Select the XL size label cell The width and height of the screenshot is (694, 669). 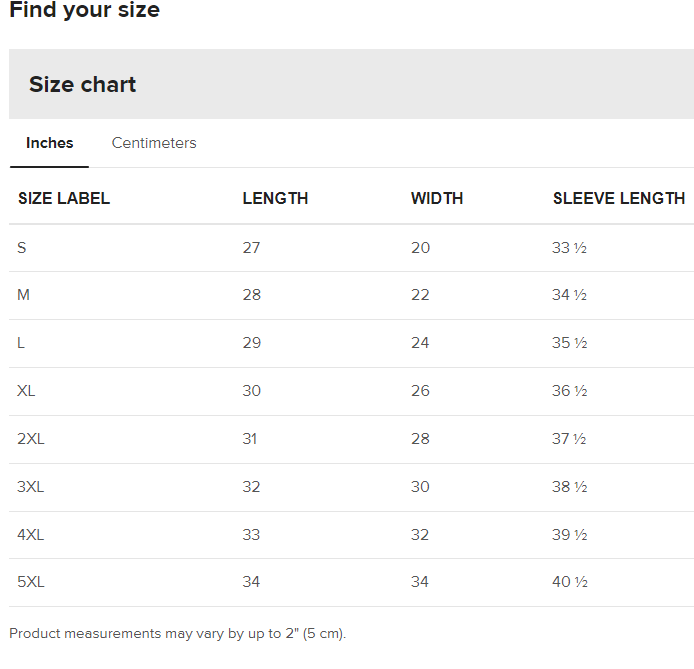coord(26,391)
